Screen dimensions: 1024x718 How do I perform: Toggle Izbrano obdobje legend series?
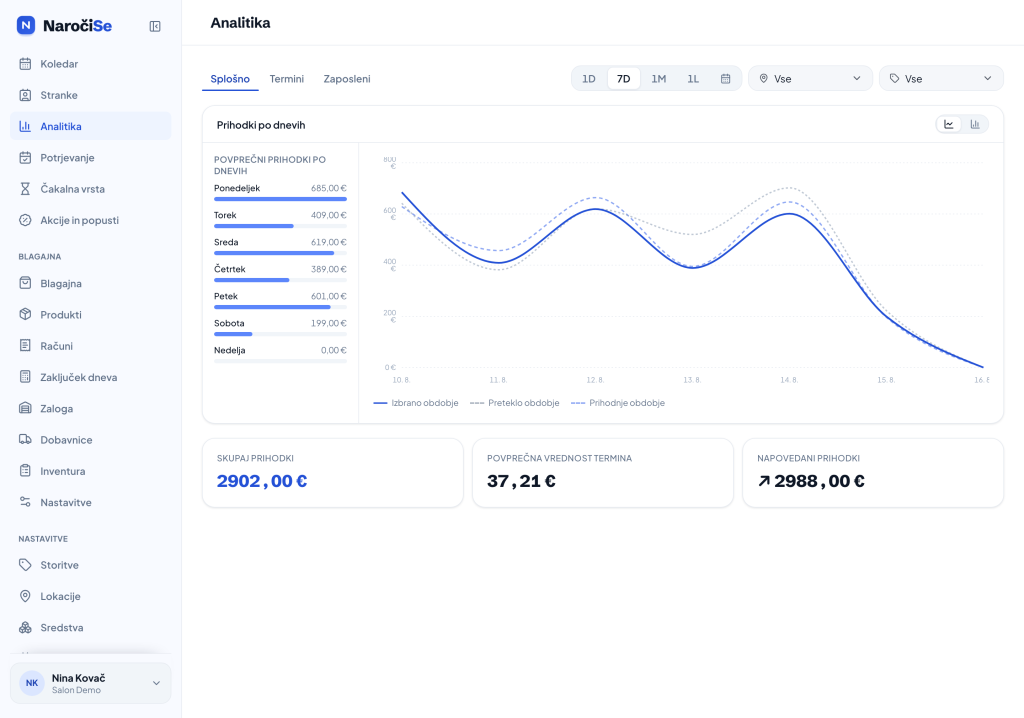tap(416, 403)
